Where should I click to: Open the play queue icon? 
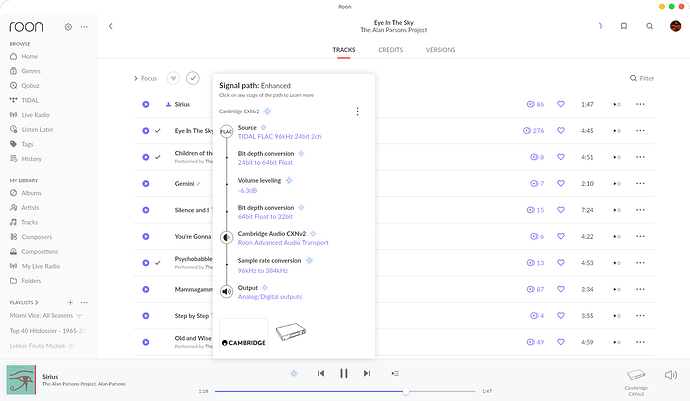click(395, 373)
